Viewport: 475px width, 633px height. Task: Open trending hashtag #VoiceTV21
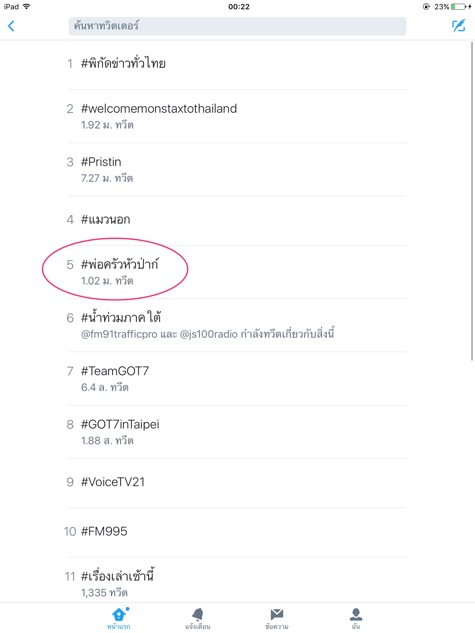[236, 483]
